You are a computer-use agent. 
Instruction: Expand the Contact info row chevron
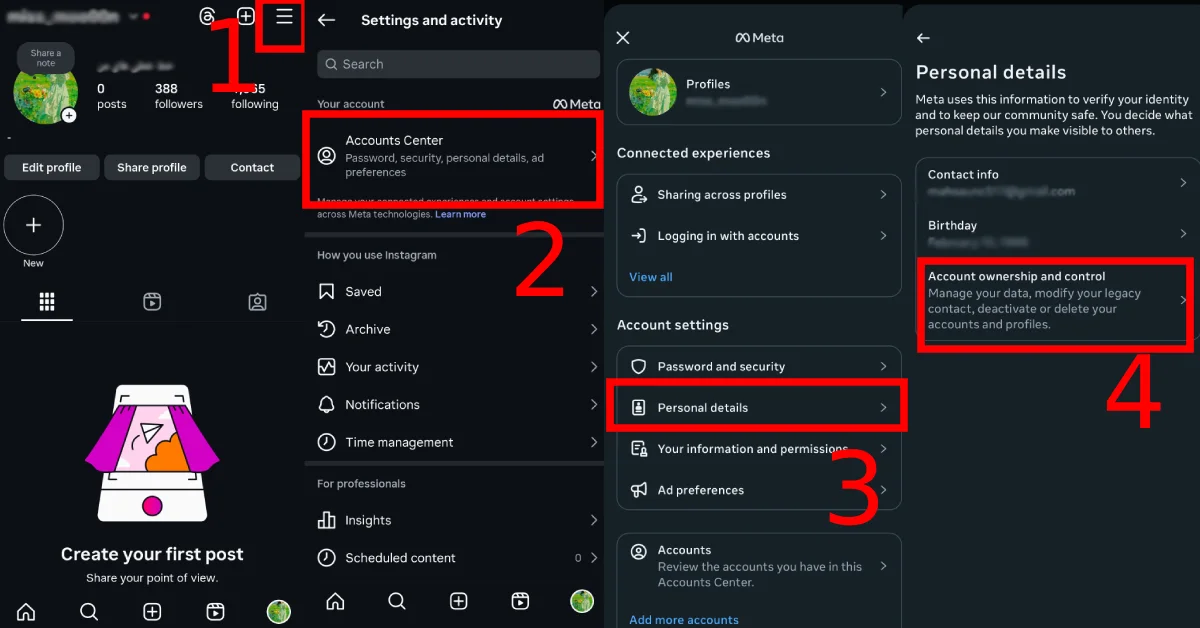coord(1183,183)
